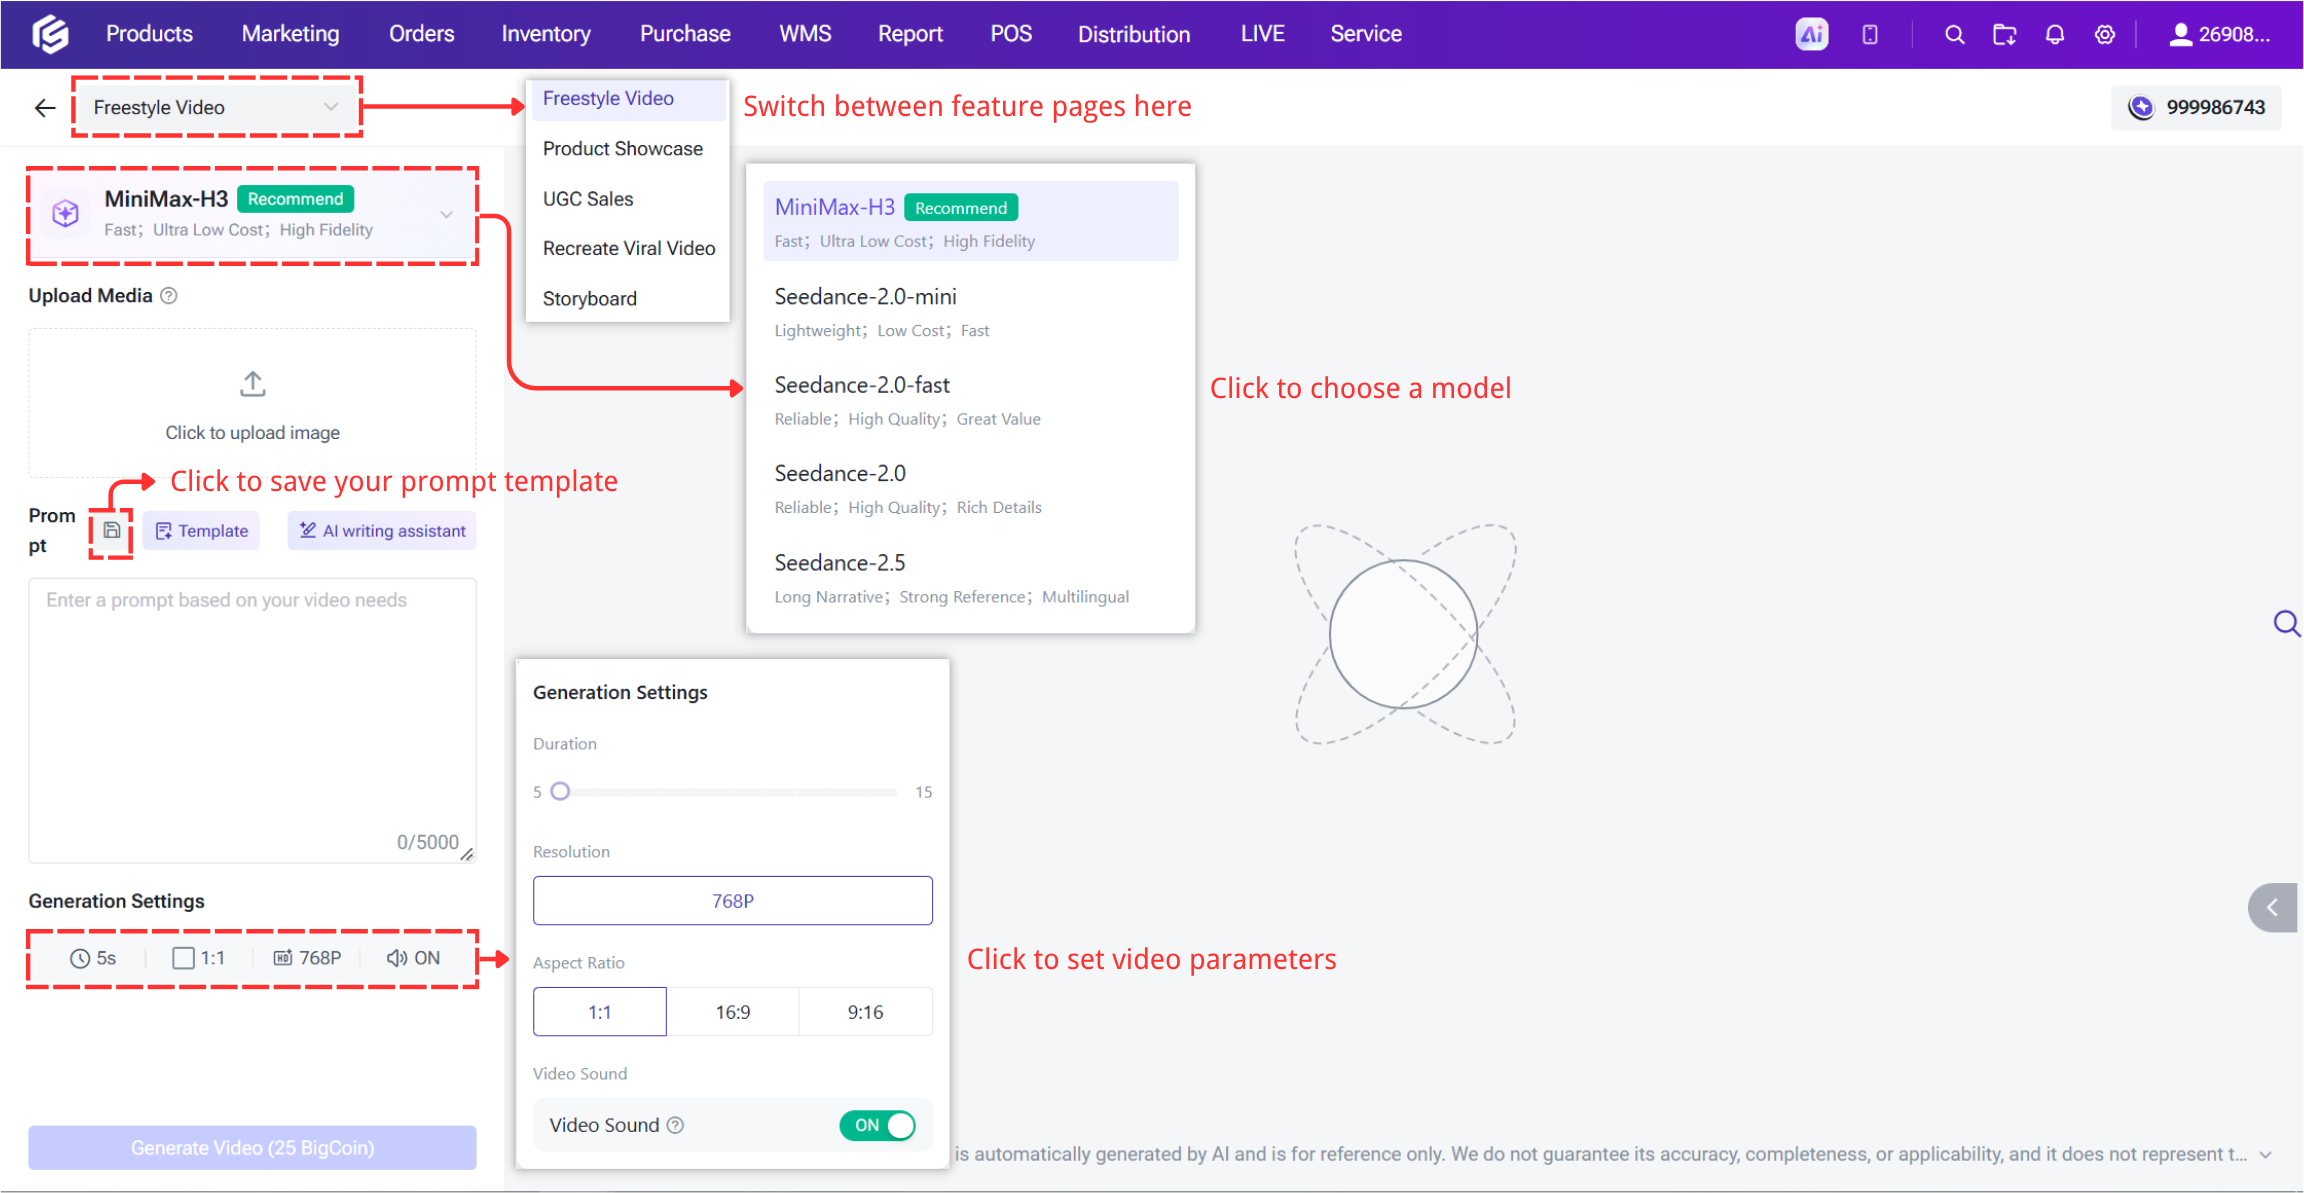The image size is (2304, 1193).
Task: Click the upload image arrow icon
Action: pos(253,384)
